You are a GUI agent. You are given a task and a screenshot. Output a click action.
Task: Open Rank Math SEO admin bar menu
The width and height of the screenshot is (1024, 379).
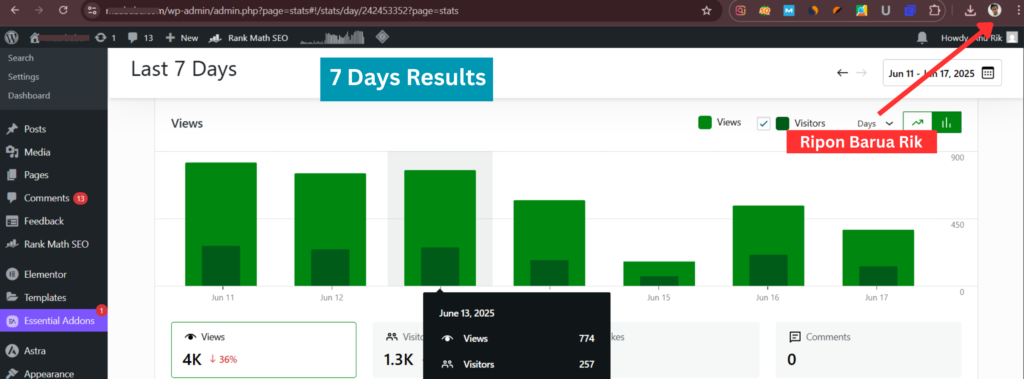[x=249, y=38]
